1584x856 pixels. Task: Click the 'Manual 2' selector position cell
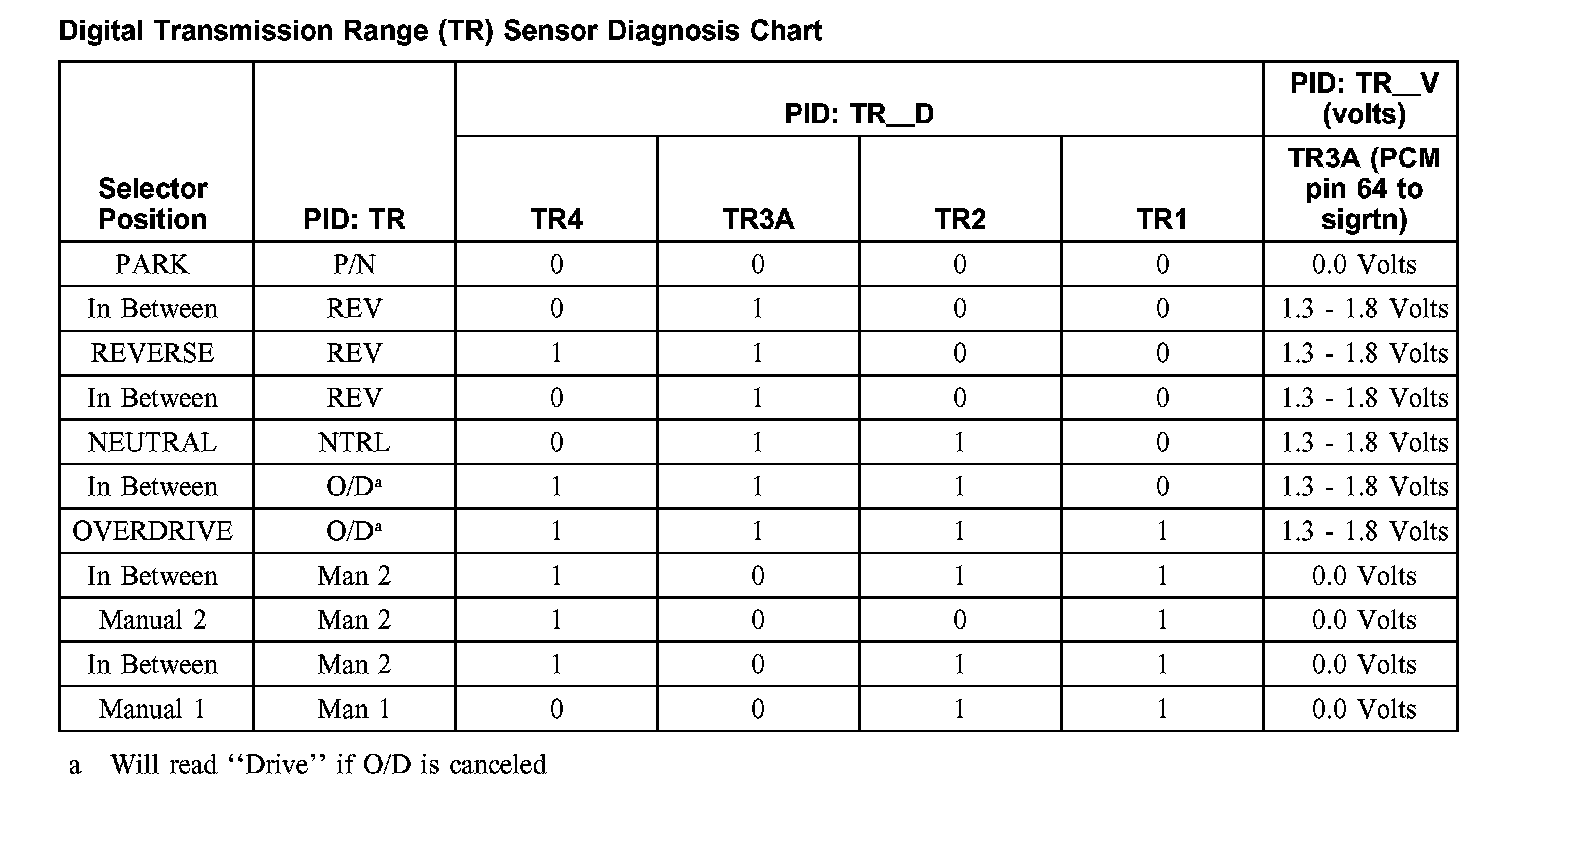[153, 620]
